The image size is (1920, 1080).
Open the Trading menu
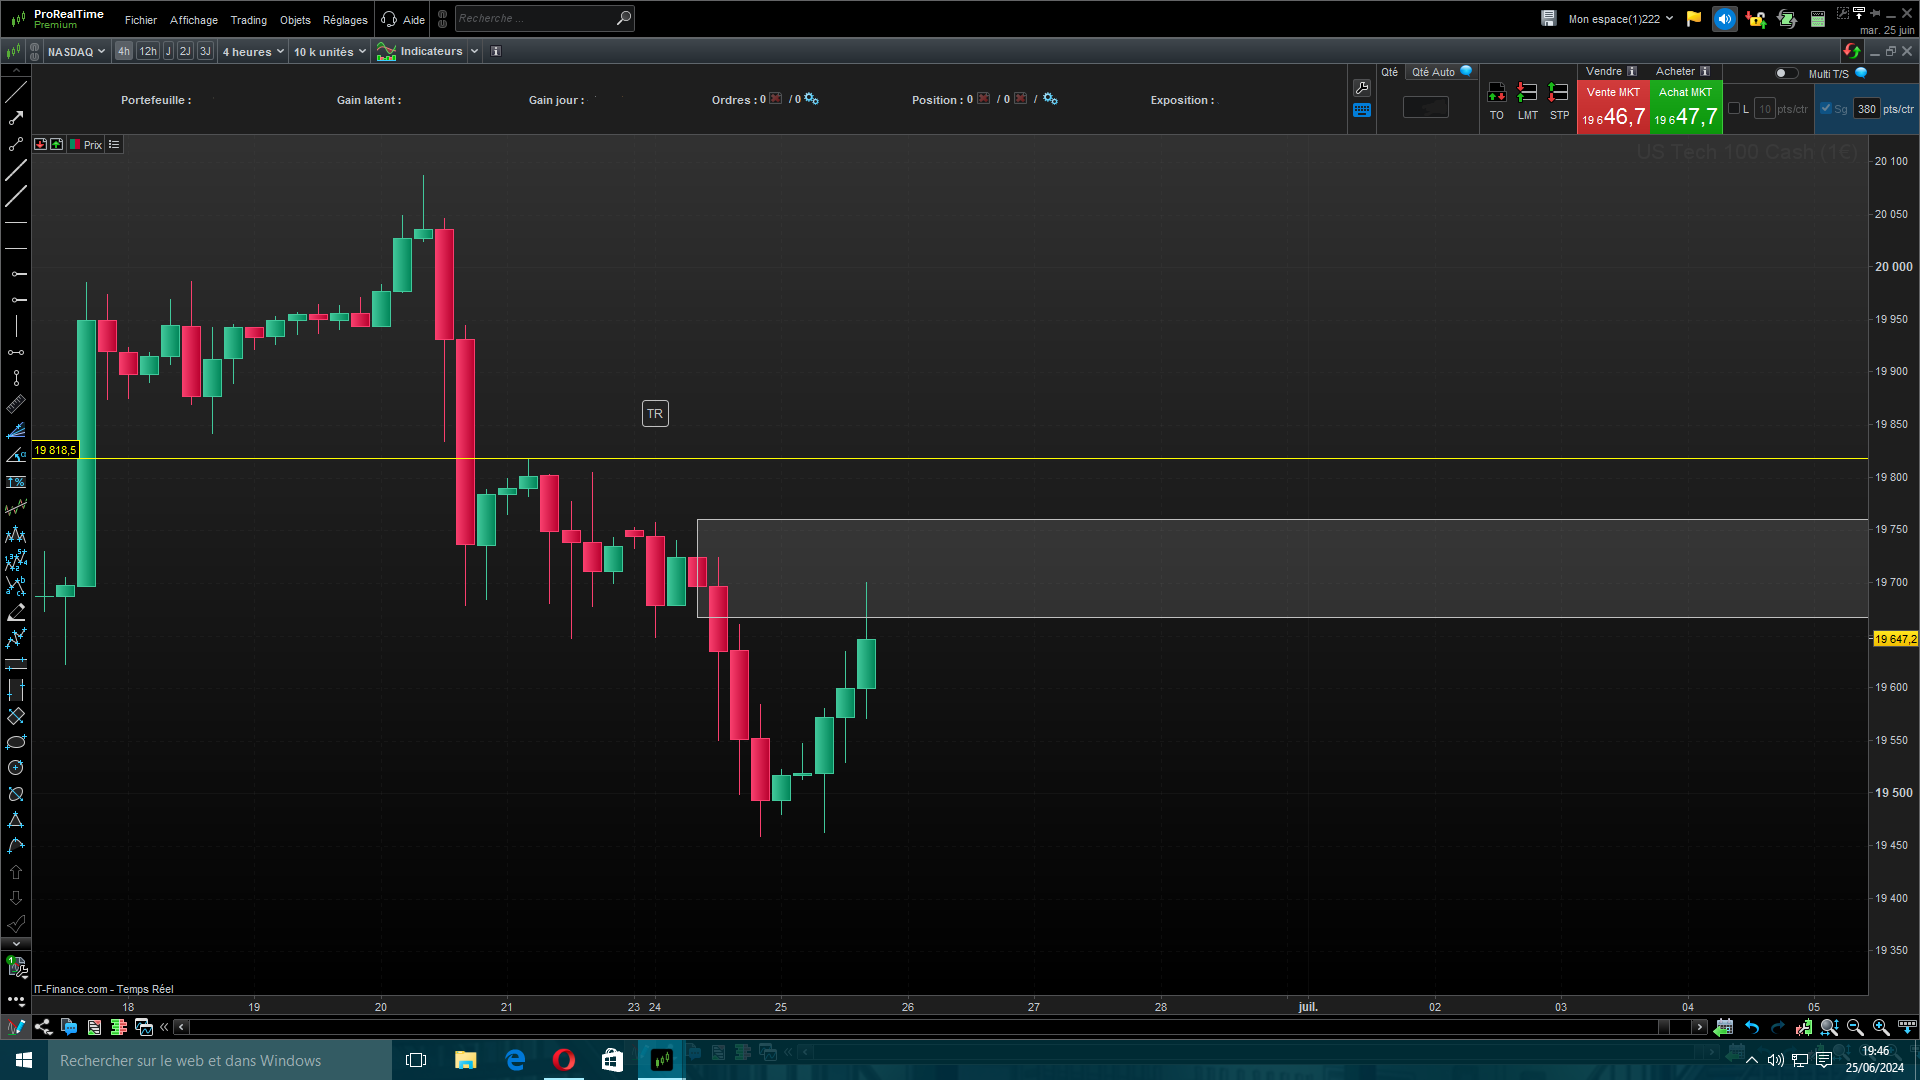coord(248,20)
